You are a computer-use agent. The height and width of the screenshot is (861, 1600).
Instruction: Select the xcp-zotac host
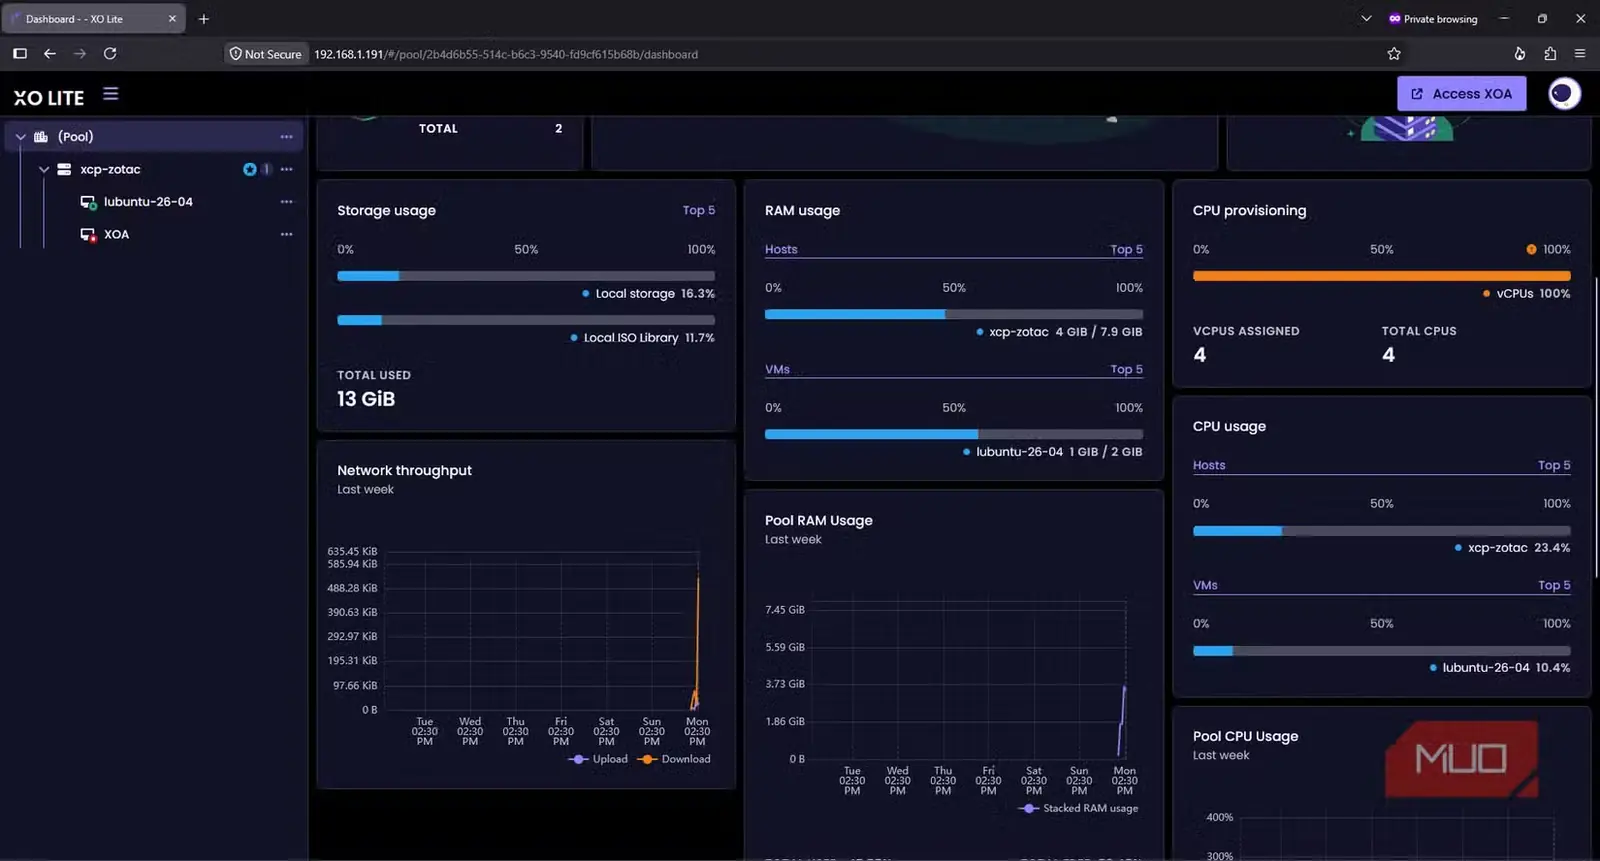tap(110, 170)
